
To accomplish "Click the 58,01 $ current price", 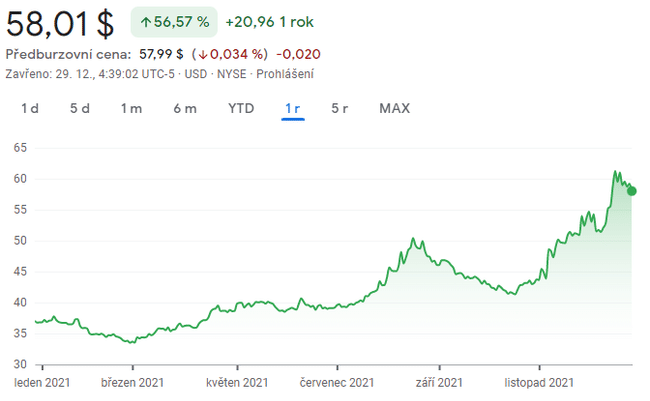I will tap(60, 23).
